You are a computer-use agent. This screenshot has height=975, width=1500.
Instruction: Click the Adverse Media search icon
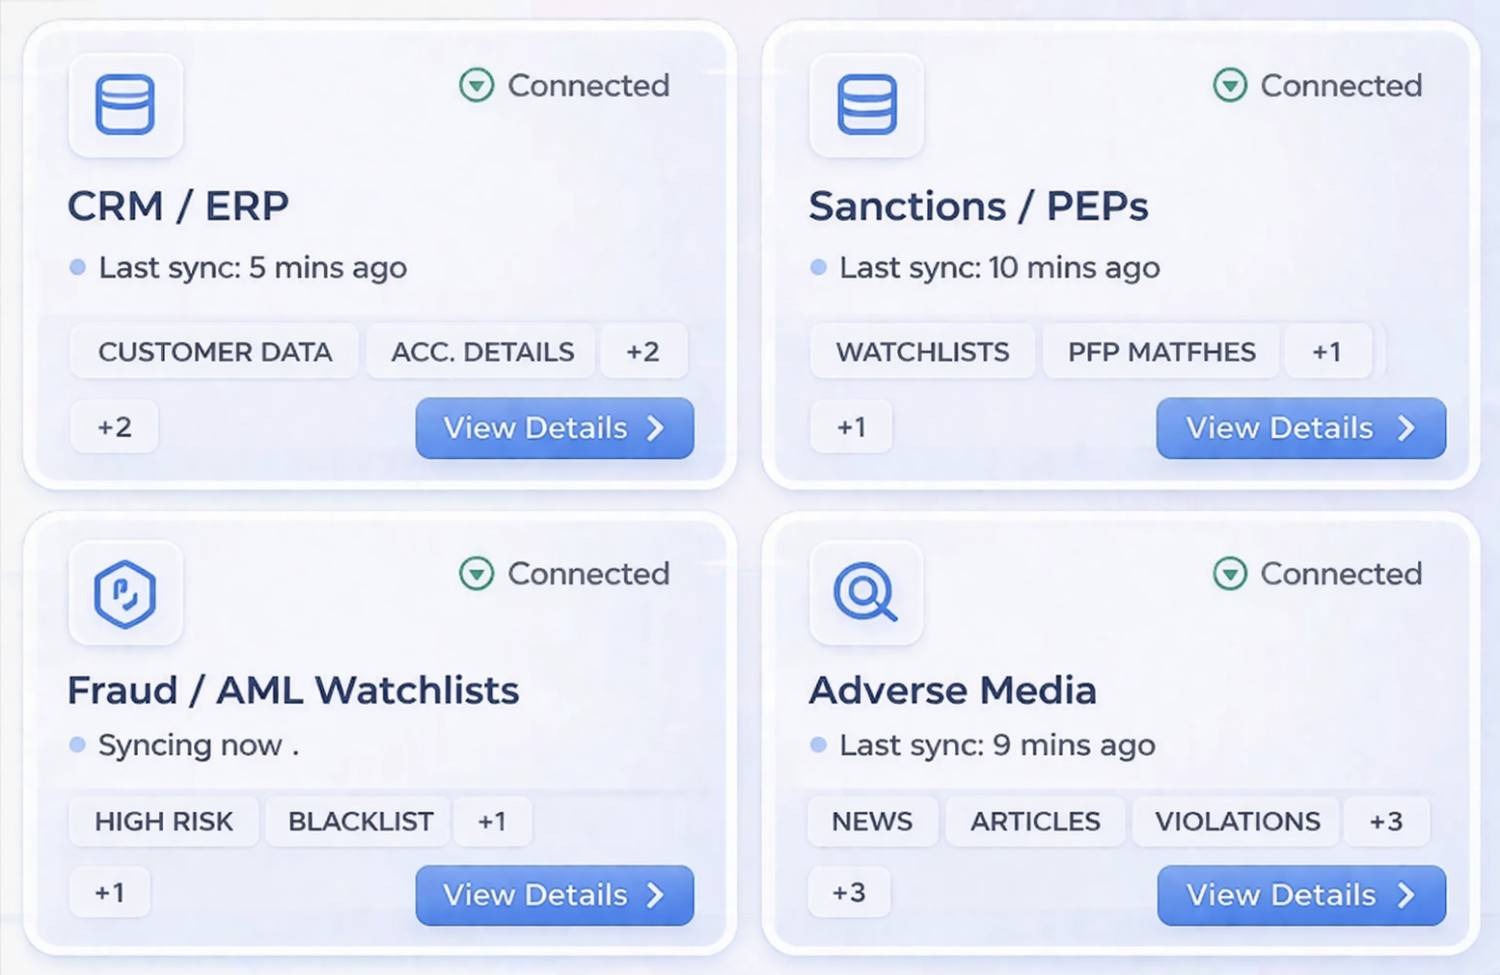pyautogui.click(x=866, y=593)
